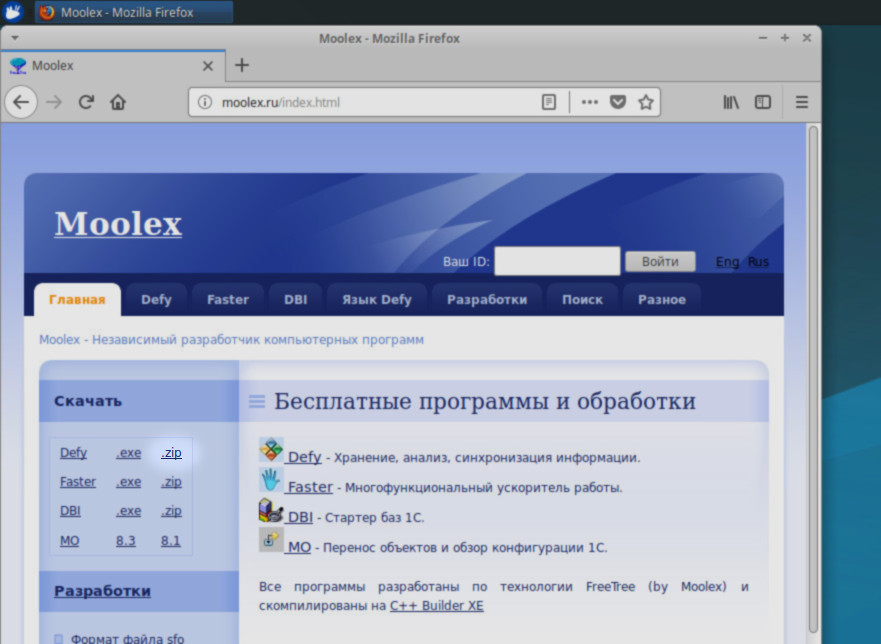Download DBI .exe from sidebar
The height and width of the screenshot is (644, 881).
pos(129,511)
